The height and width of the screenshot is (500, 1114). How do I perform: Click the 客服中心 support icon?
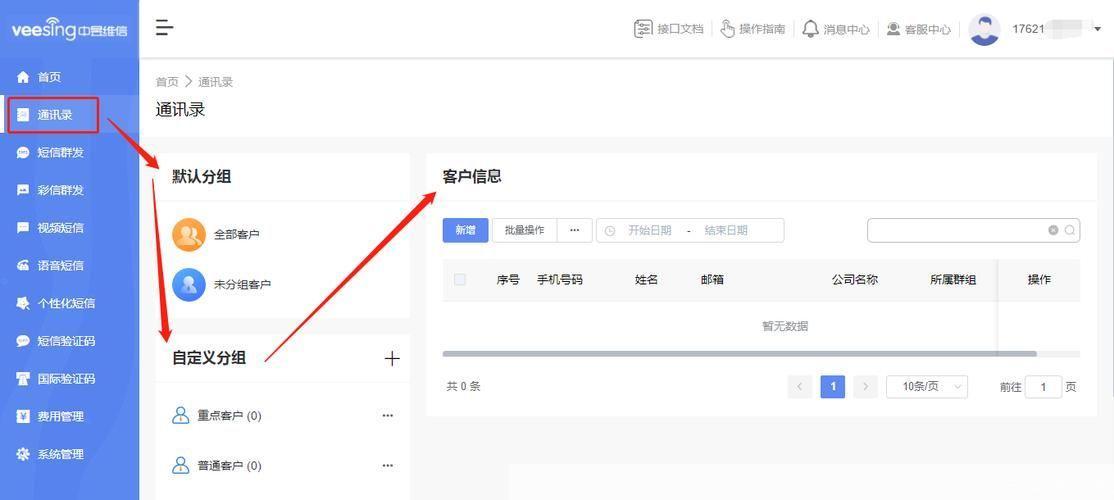[893, 29]
